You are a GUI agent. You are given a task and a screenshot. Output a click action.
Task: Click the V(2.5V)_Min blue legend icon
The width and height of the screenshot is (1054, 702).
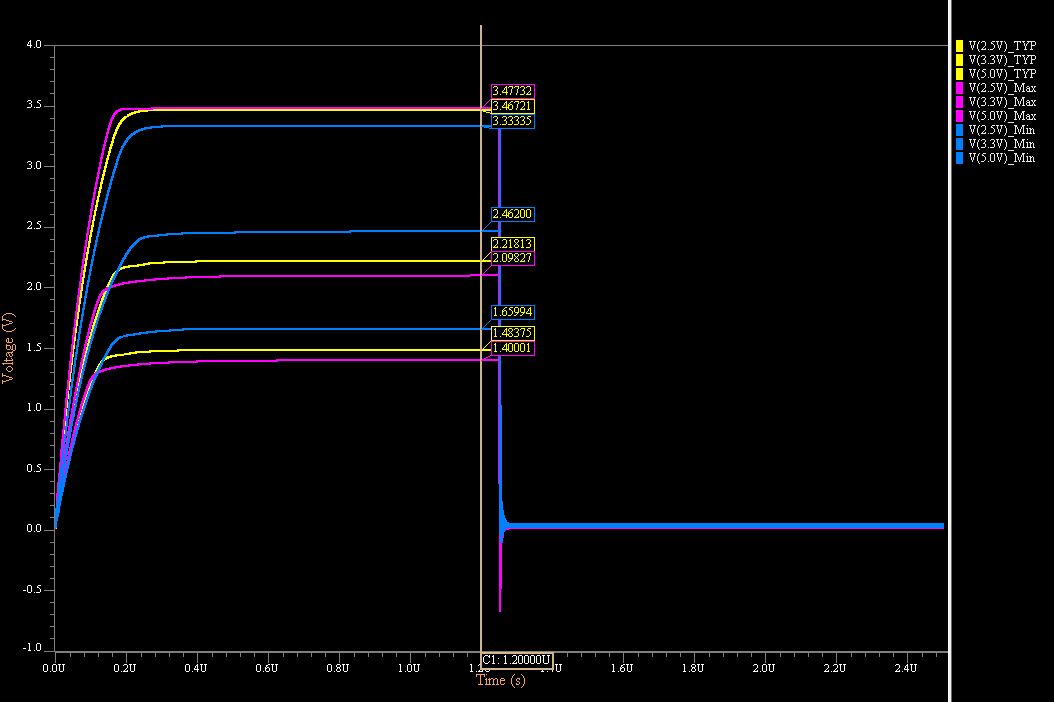coord(958,129)
